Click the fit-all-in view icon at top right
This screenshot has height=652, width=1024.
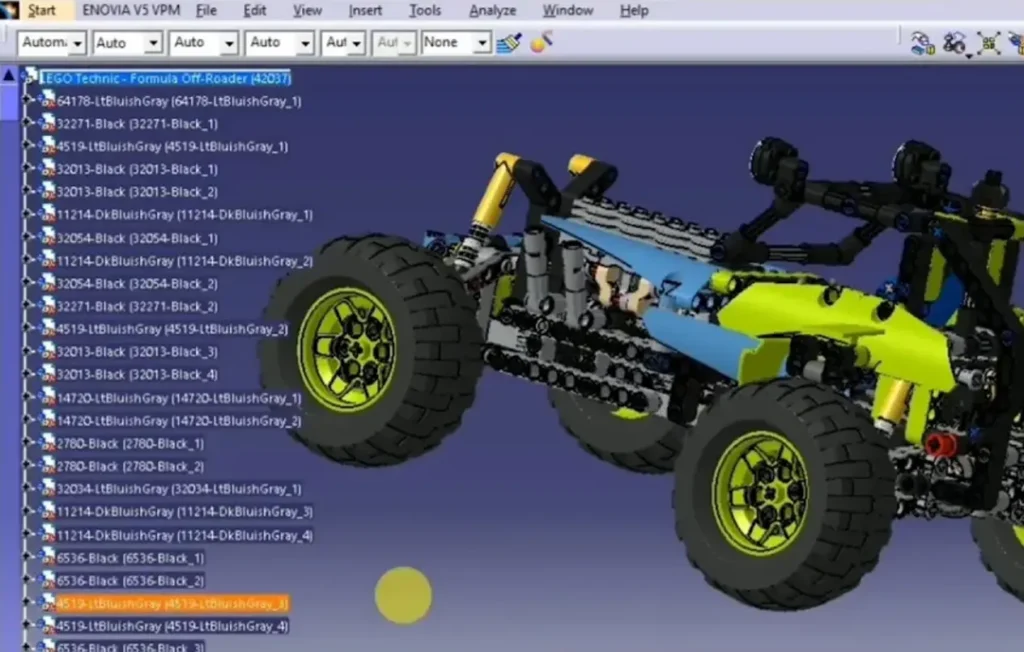(988, 43)
